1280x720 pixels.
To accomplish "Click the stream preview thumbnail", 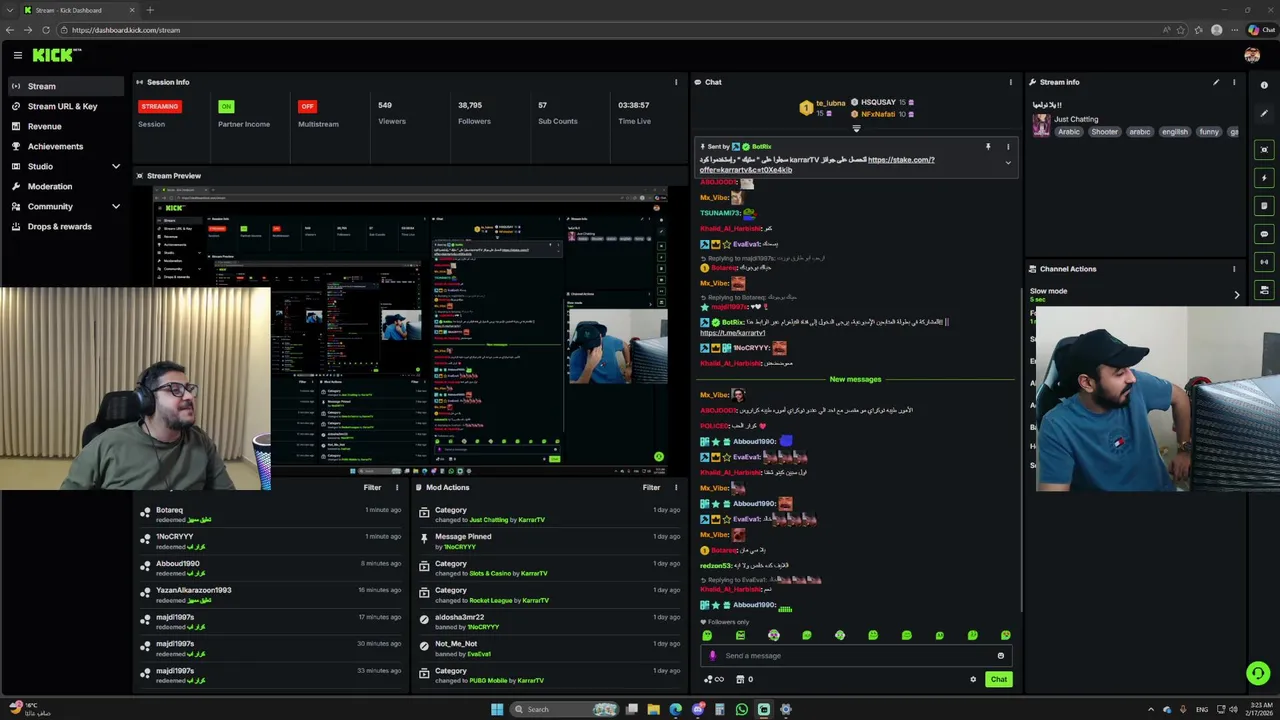I will tap(410, 331).
